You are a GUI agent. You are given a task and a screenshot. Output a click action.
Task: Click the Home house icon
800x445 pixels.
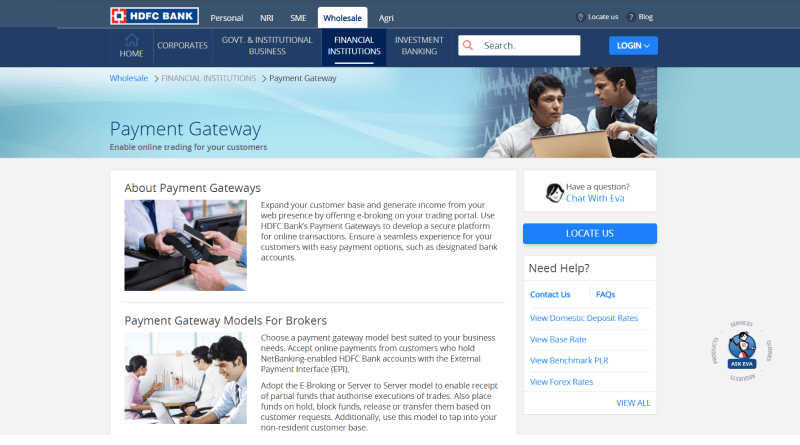(132, 40)
